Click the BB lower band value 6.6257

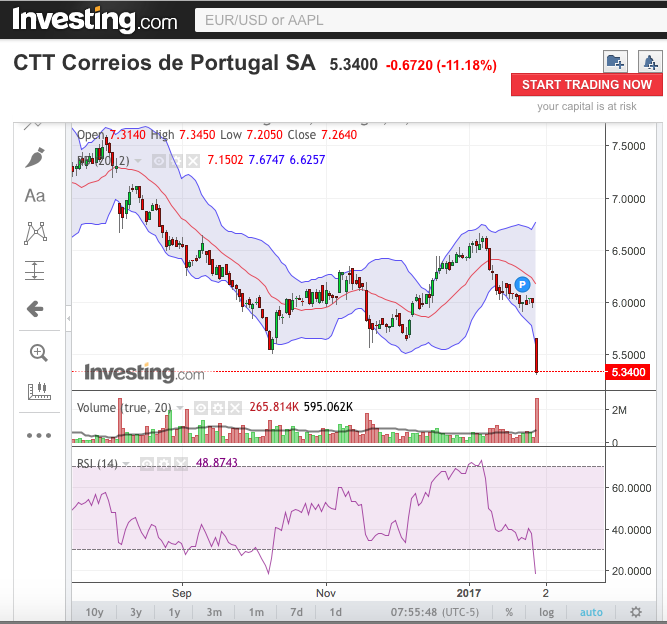coord(308,160)
